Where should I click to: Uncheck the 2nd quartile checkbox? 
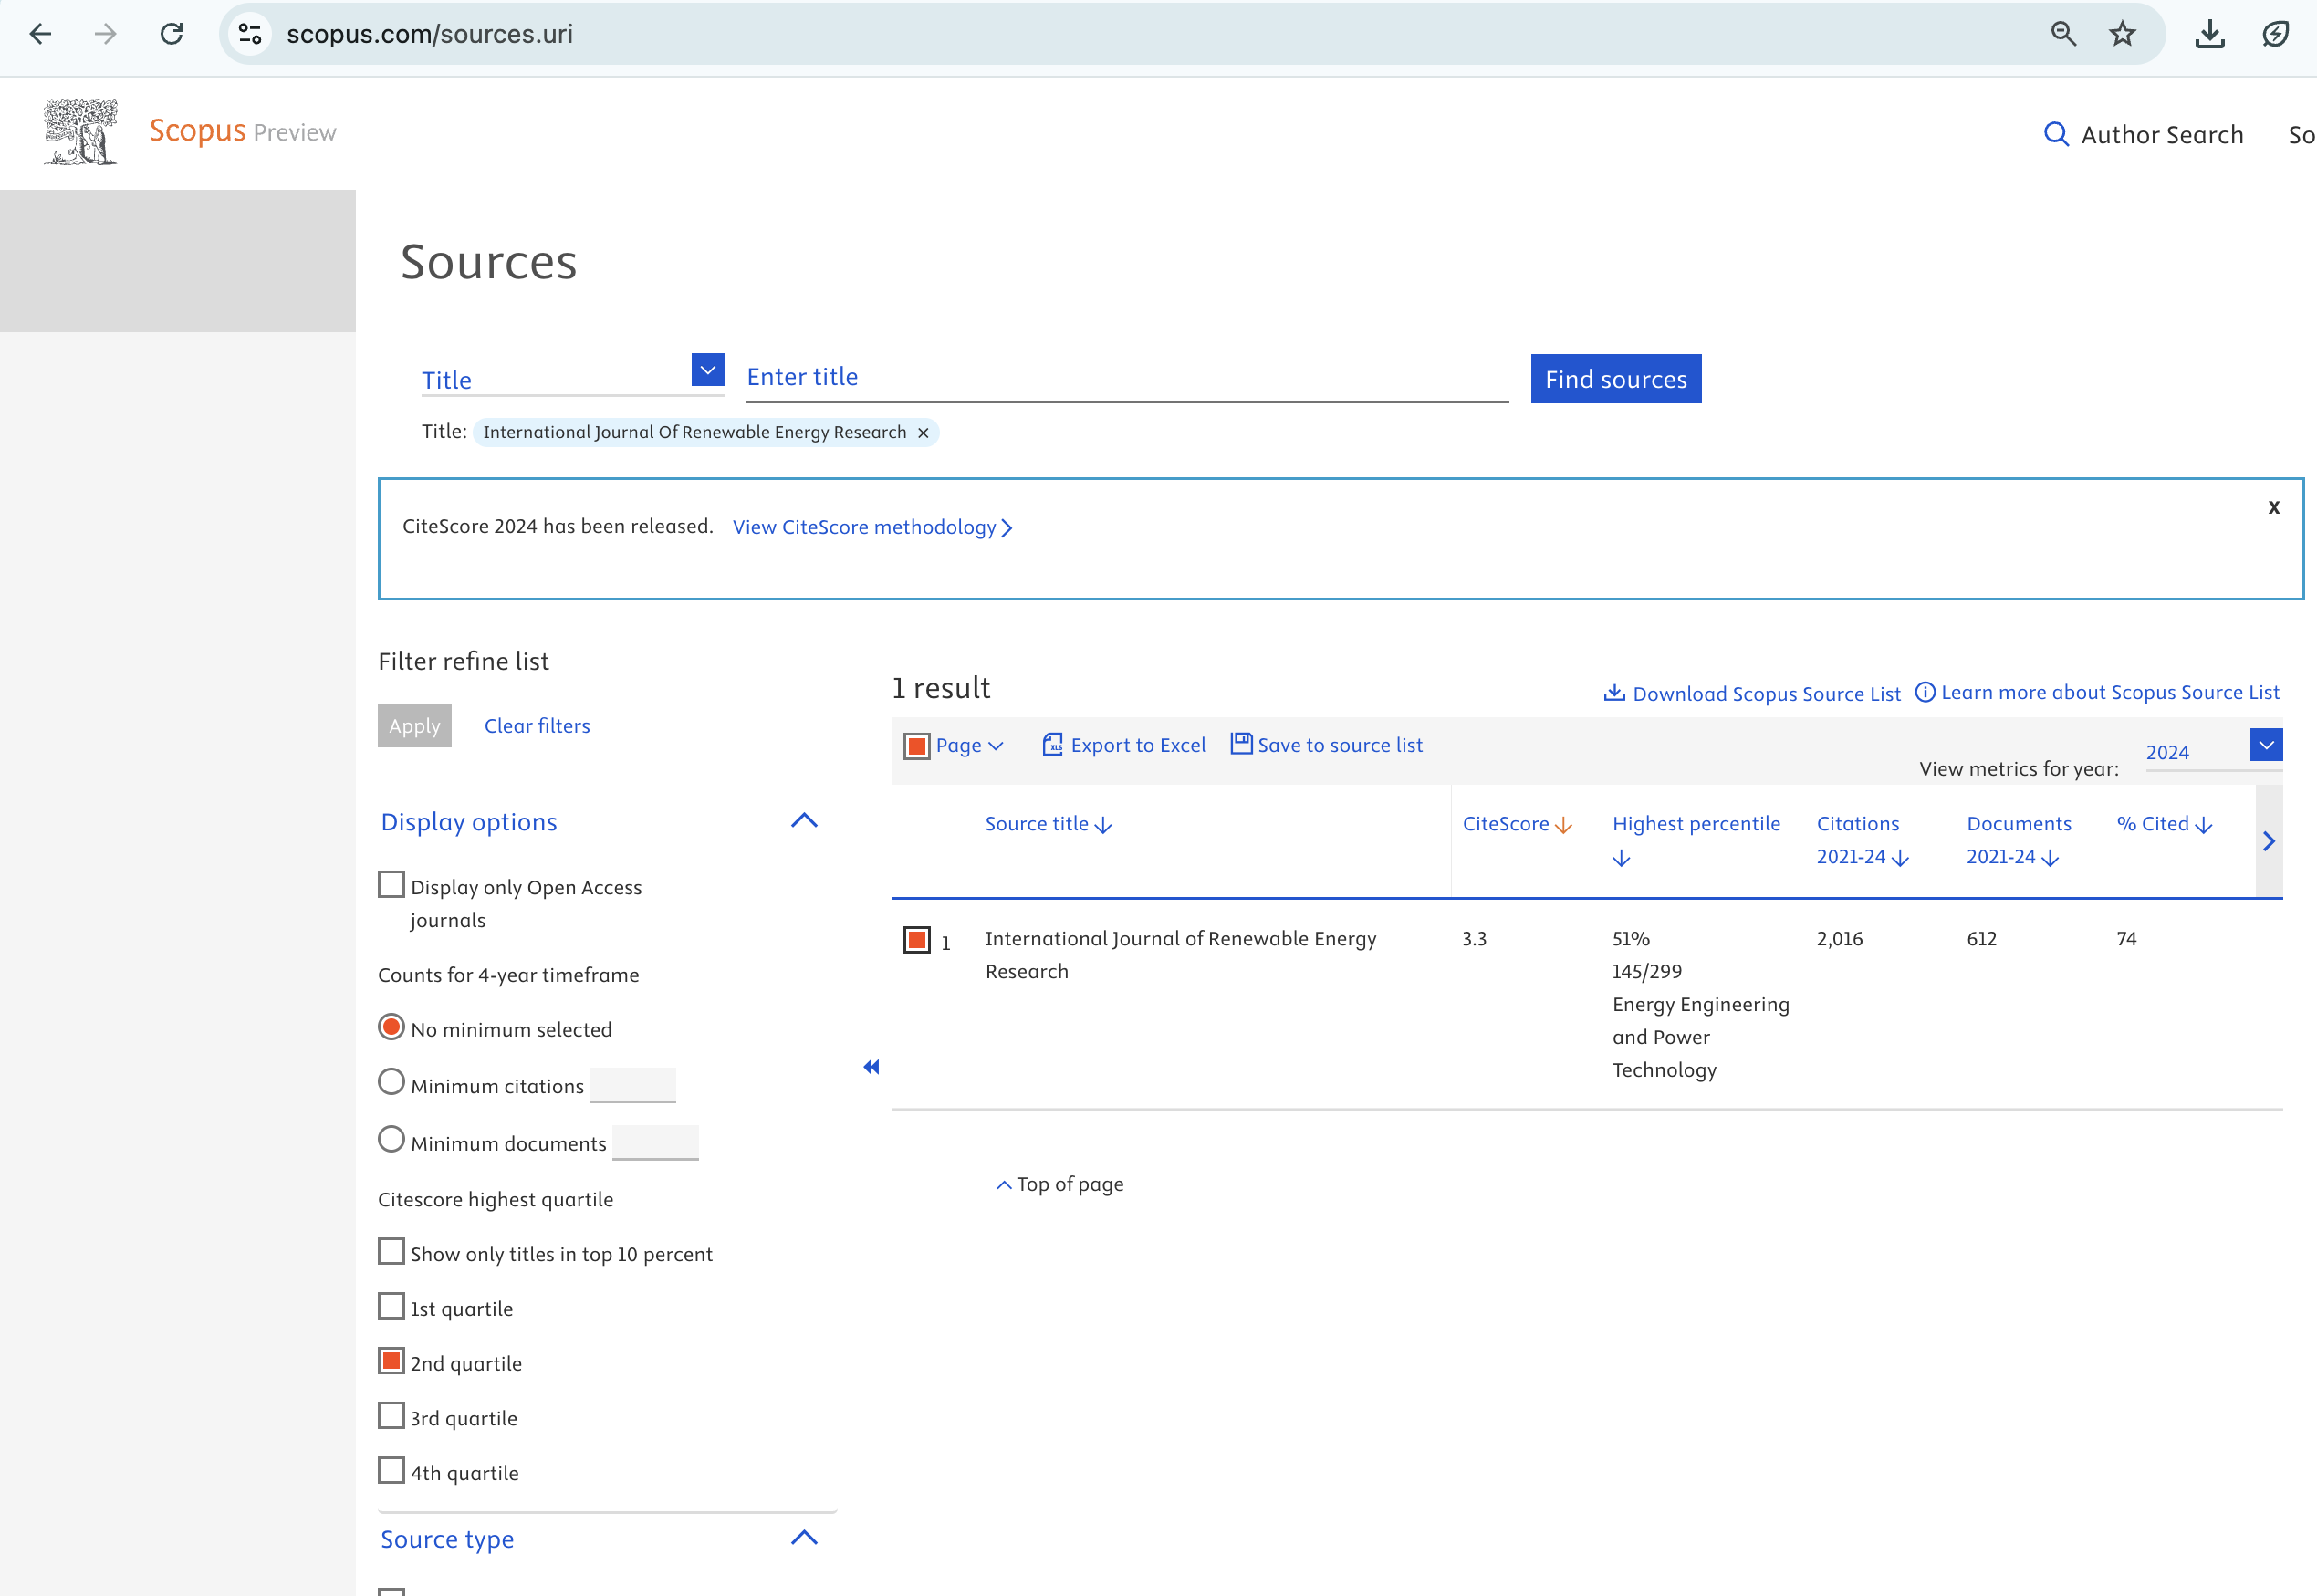391,1362
